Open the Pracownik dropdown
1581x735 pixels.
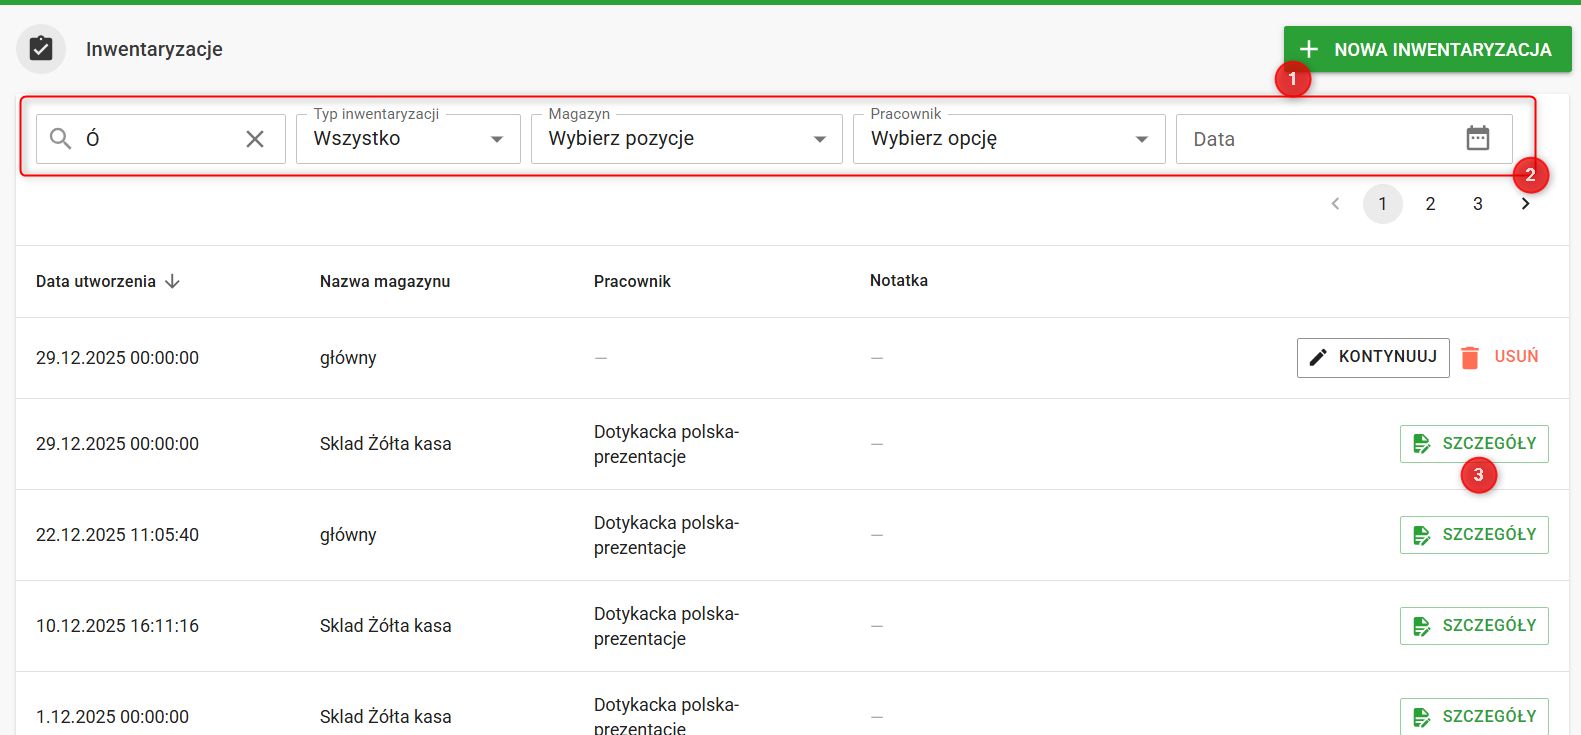click(1008, 139)
